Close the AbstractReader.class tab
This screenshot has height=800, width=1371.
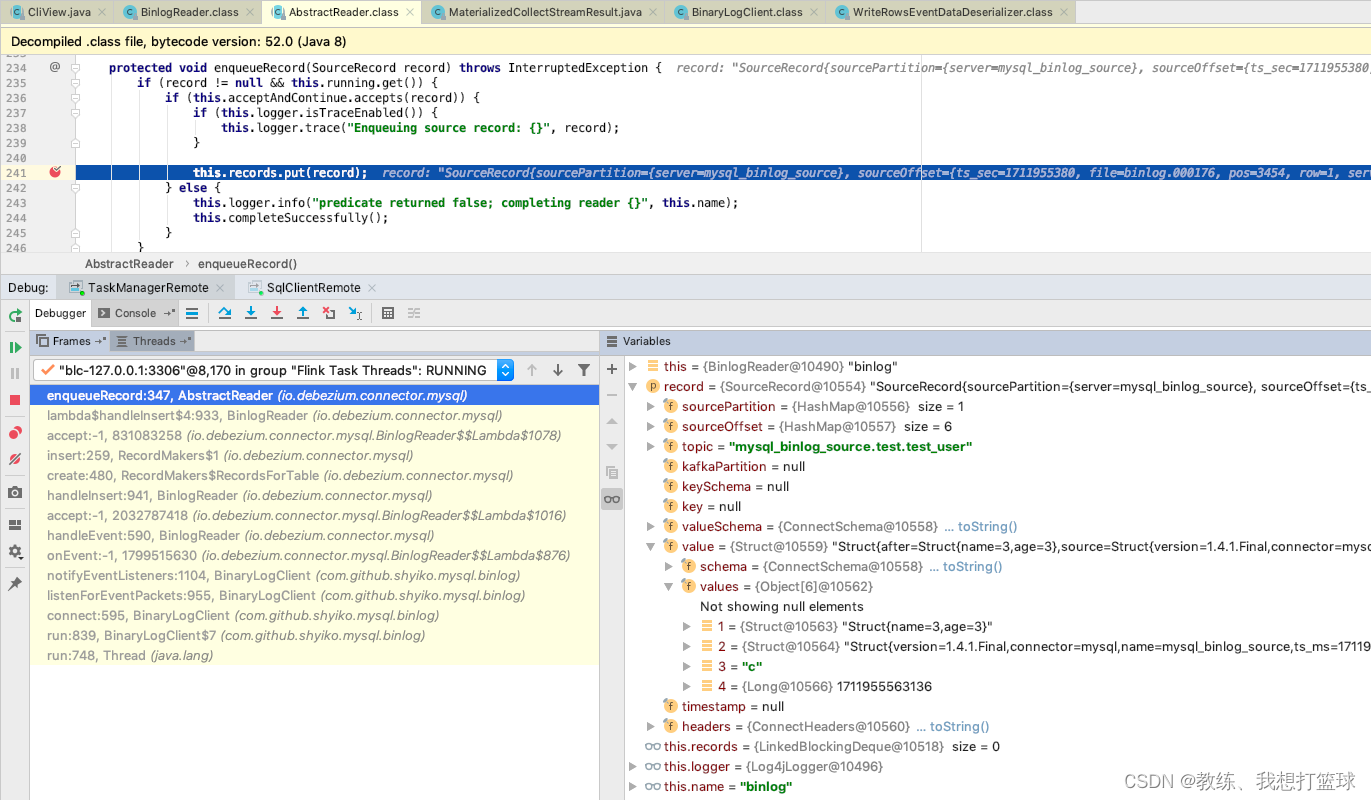[409, 12]
